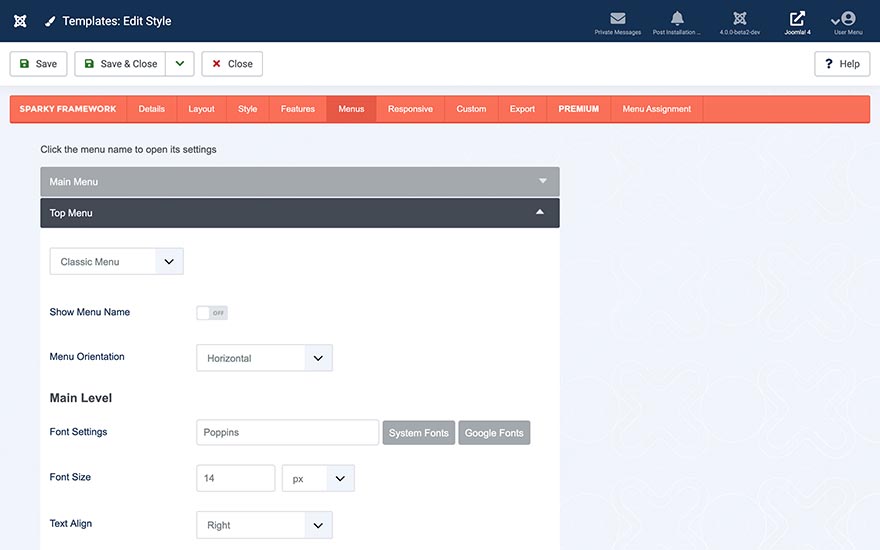
Task: Open the Export tab
Action: point(522,109)
